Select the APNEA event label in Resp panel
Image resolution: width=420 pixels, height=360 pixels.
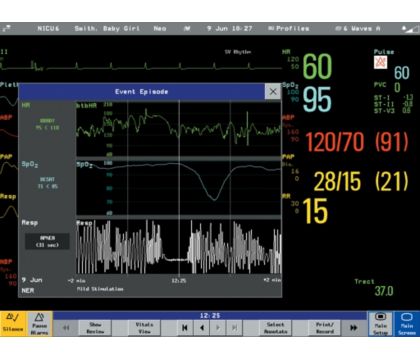click(47, 241)
